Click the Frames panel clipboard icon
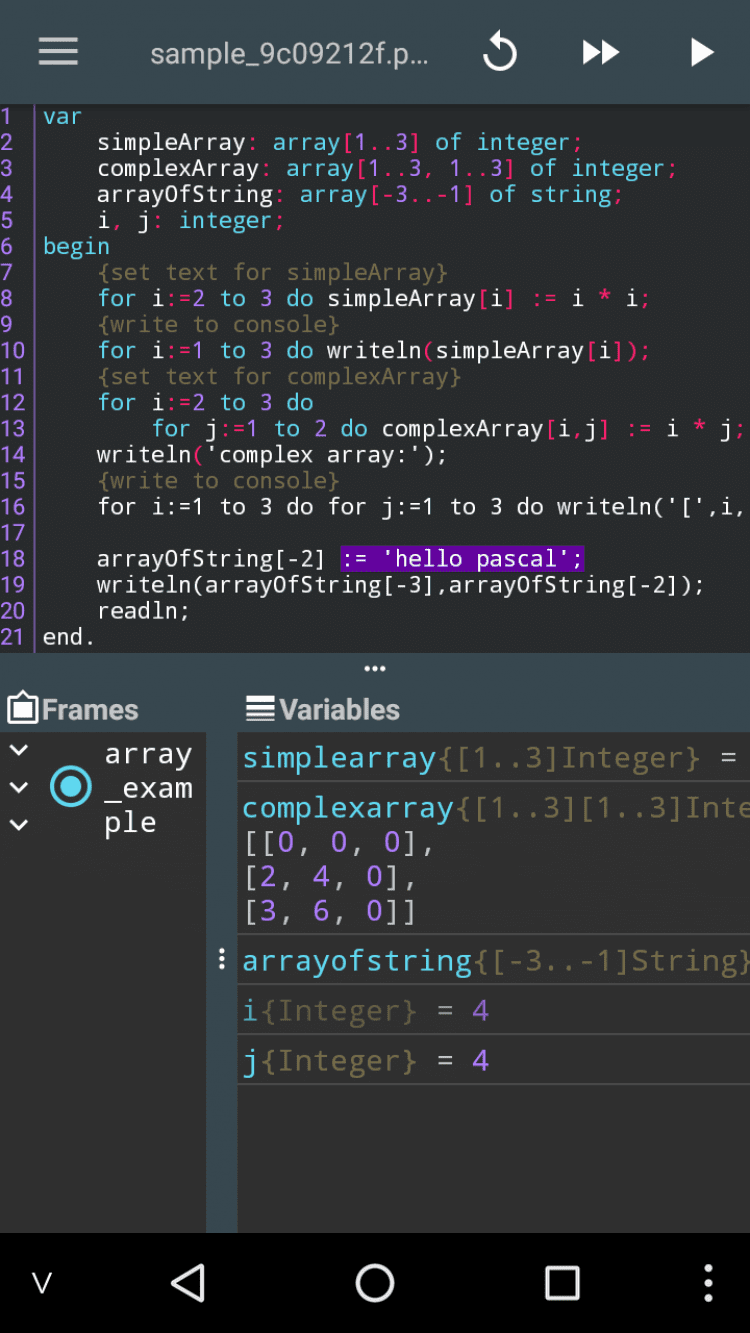The image size is (750, 1333). 22,708
